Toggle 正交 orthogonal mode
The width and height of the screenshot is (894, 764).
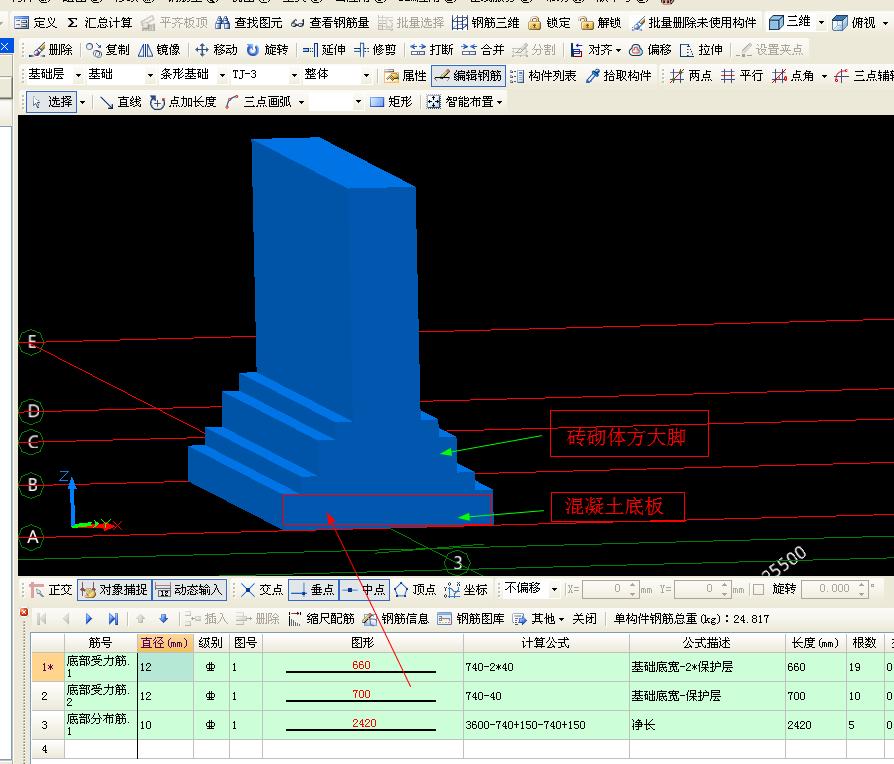click(x=51, y=590)
